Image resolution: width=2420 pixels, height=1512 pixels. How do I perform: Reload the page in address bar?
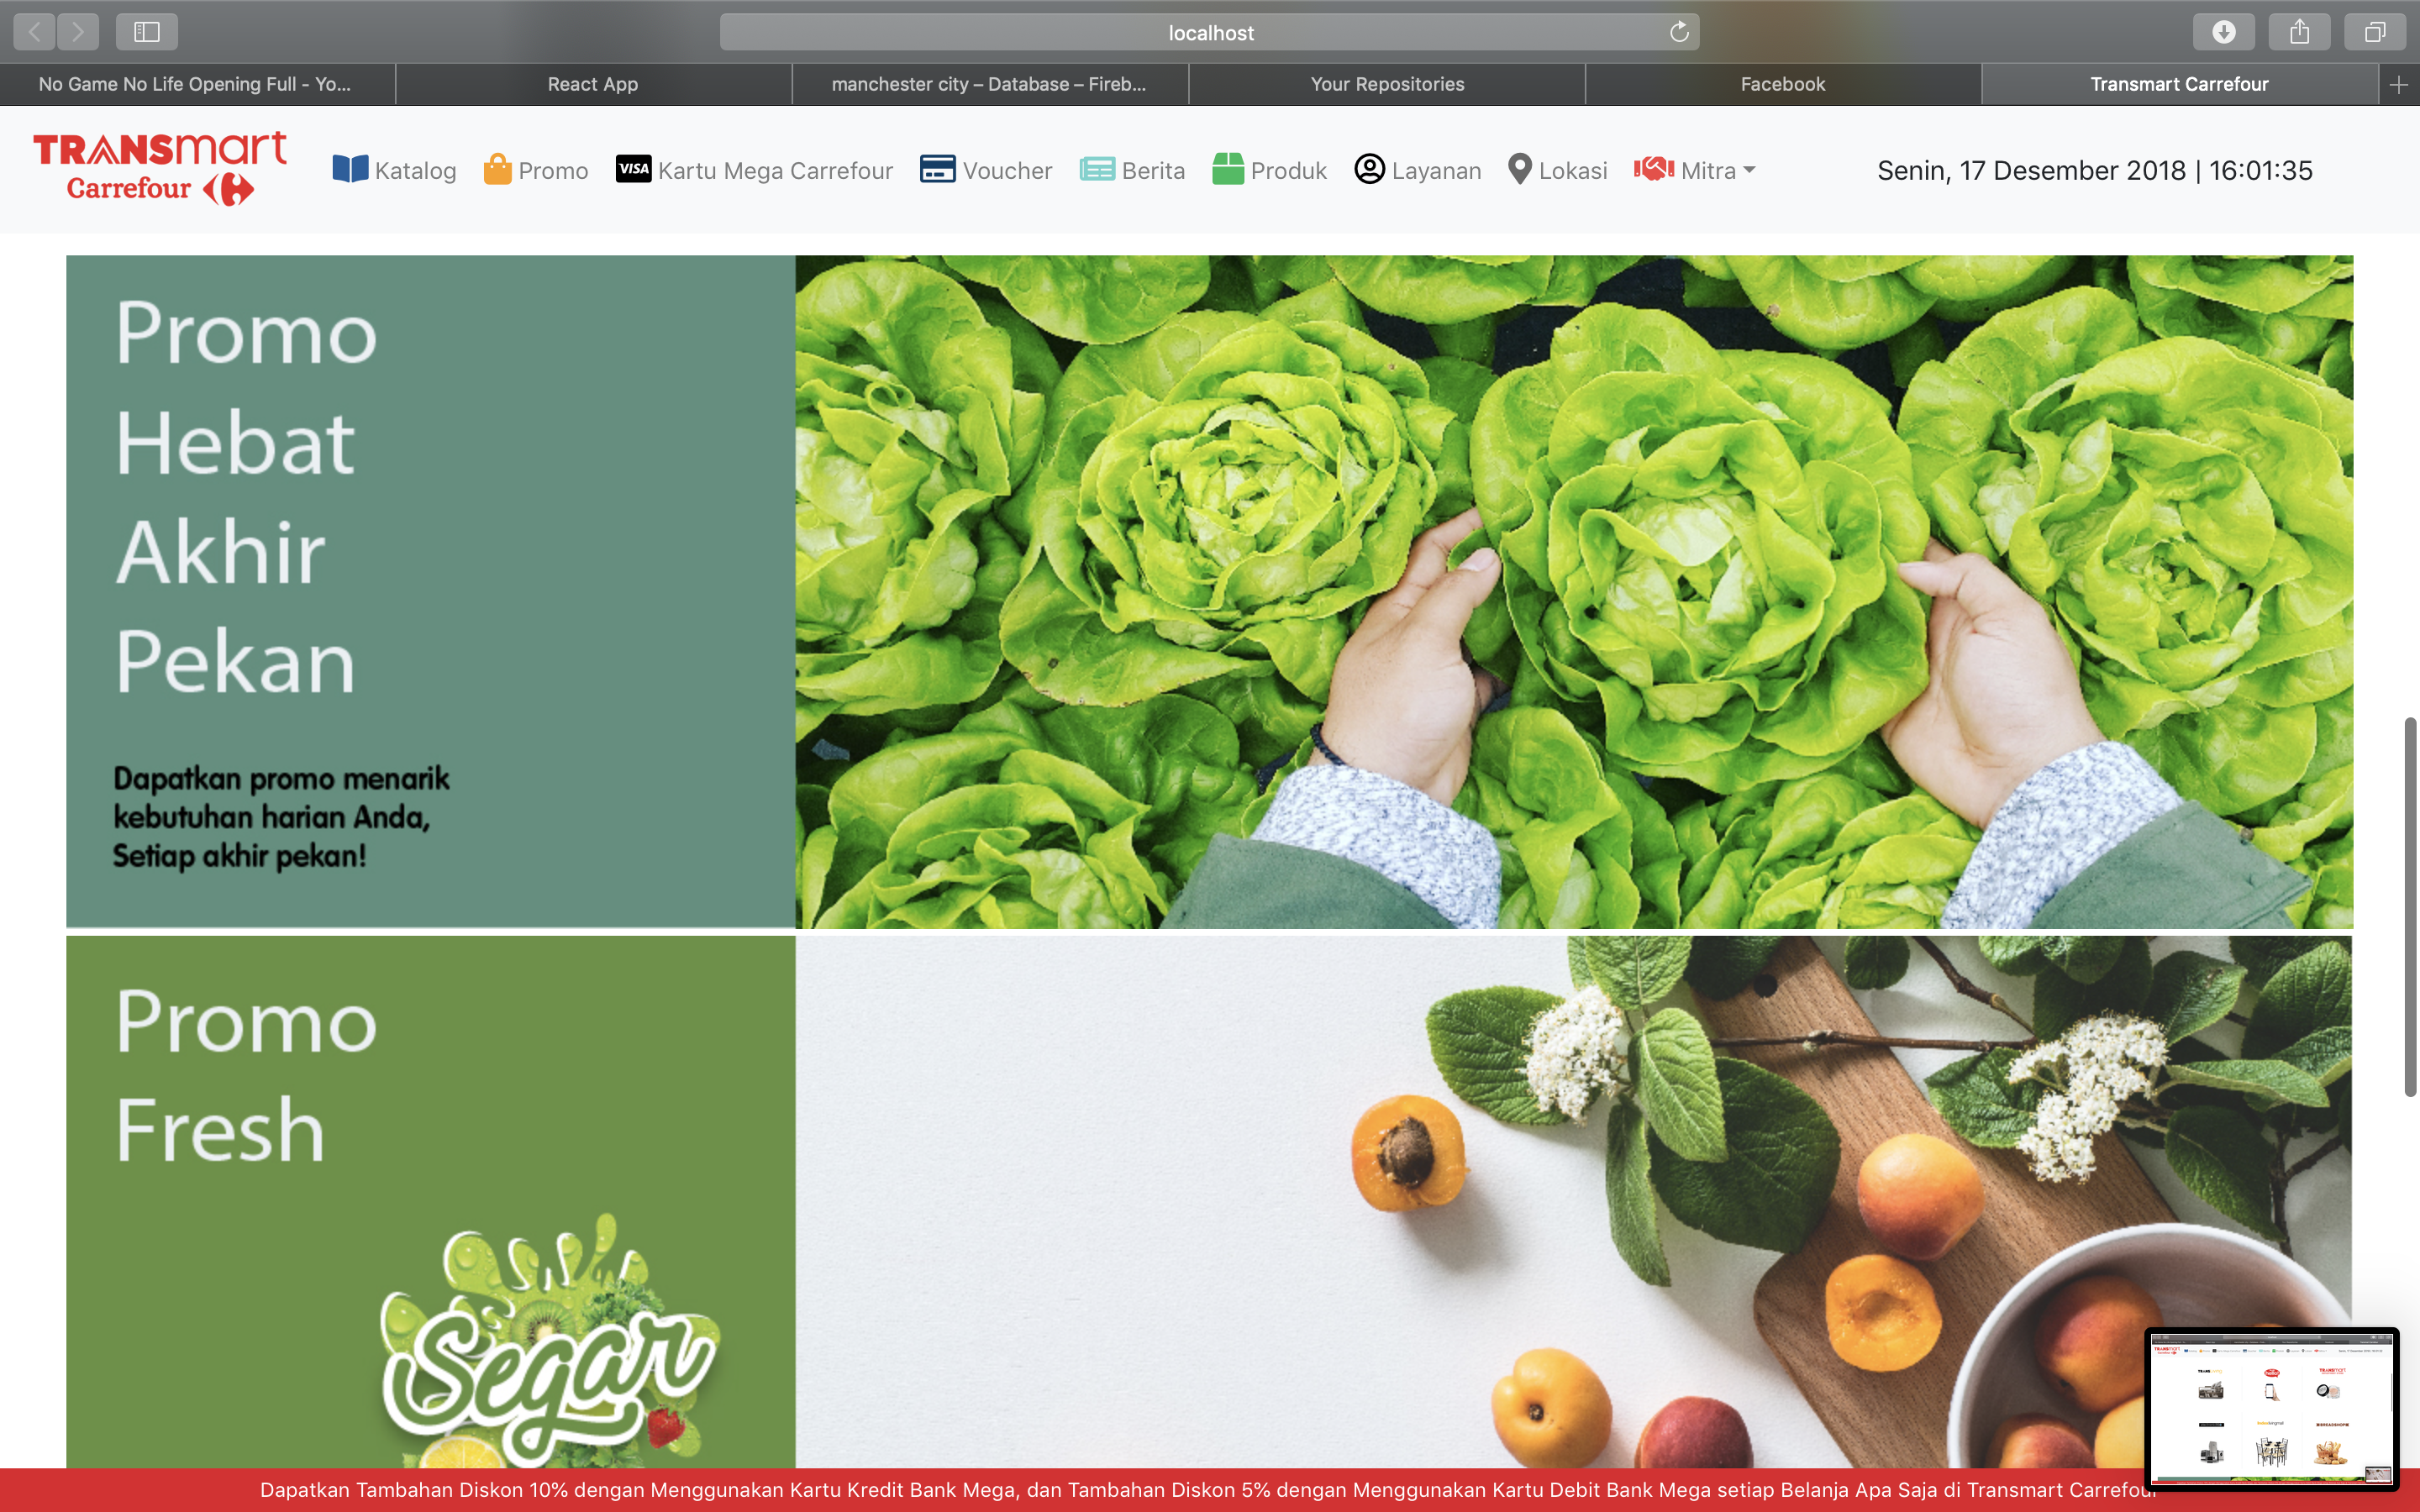point(1679,32)
